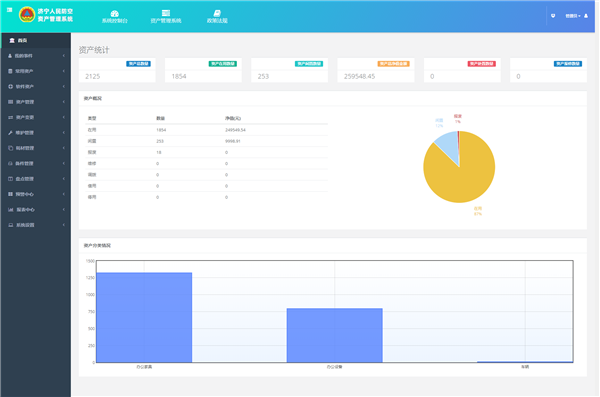Expand the 资产管理 sidebar chevron
This screenshot has width=600, height=397.
coord(64,102)
